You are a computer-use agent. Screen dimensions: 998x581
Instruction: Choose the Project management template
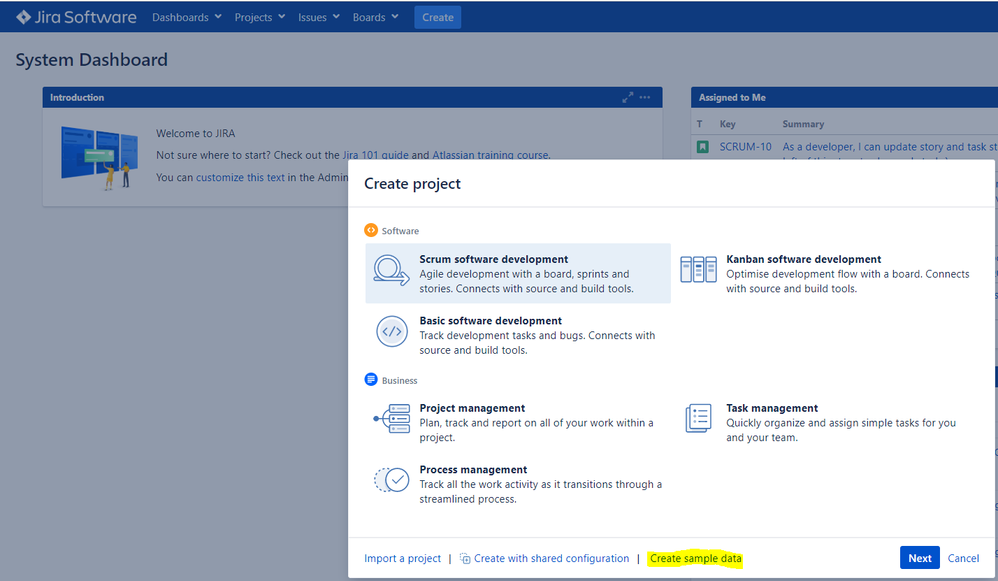517,422
